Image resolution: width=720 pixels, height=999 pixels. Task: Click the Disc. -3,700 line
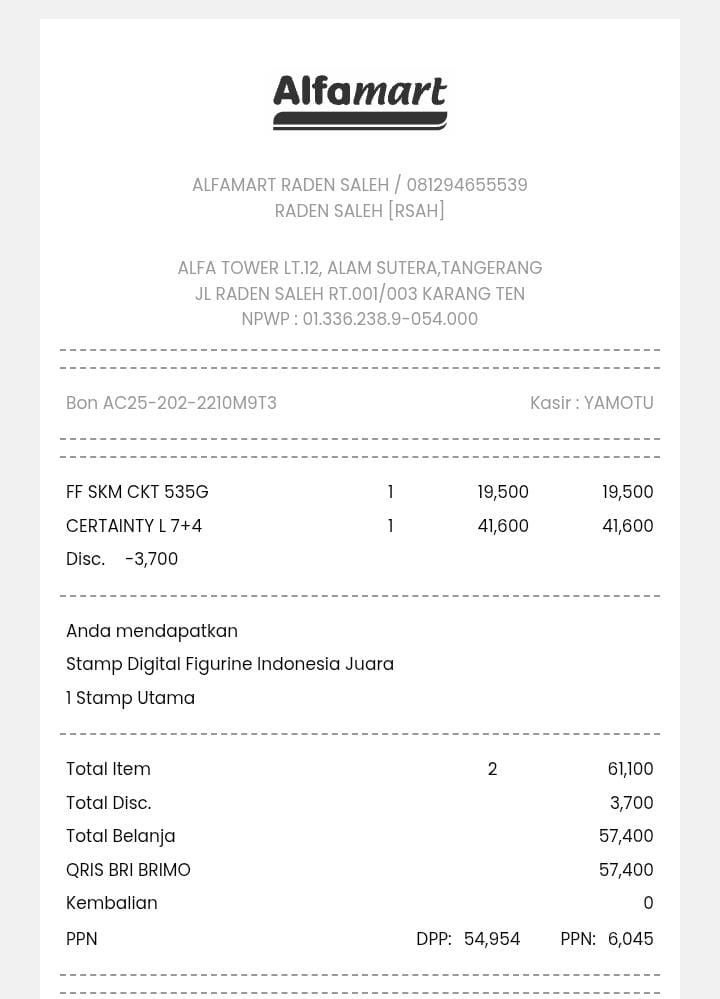click(x=122, y=559)
